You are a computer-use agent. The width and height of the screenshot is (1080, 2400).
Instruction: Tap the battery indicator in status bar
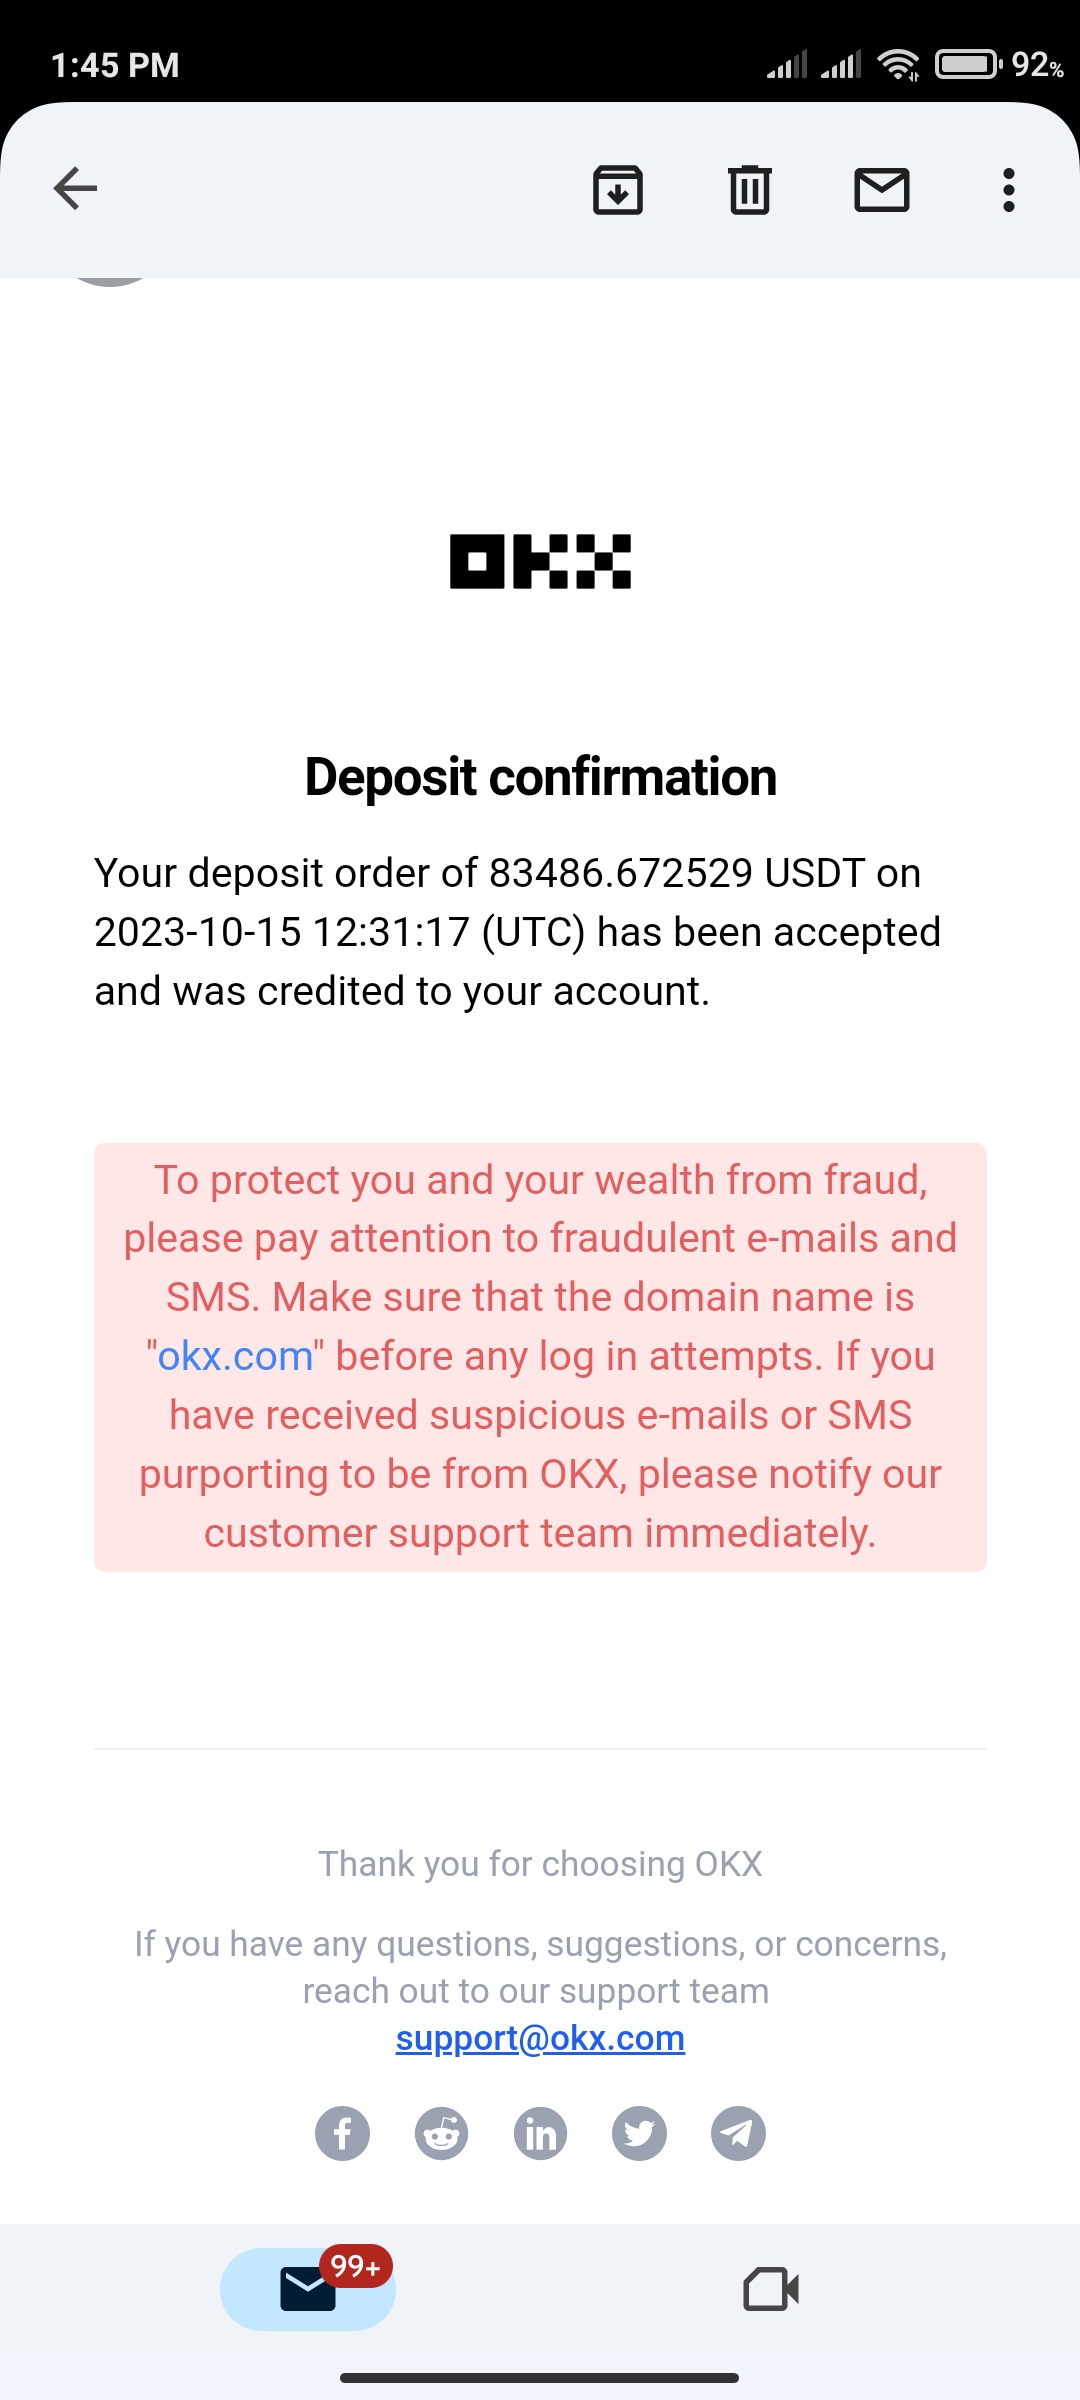pyautogui.click(x=968, y=65)
